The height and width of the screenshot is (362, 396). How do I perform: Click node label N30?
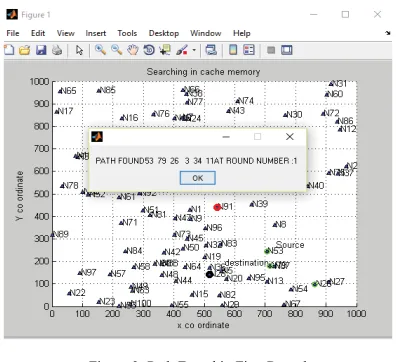click(x=295, y=115)
